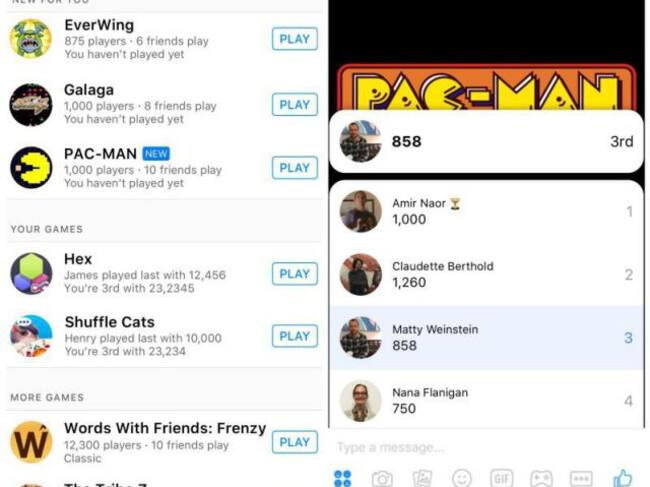The image size is (650, 487).
Task: Tap the game controller icon
Action: click(x=541, y=478)
